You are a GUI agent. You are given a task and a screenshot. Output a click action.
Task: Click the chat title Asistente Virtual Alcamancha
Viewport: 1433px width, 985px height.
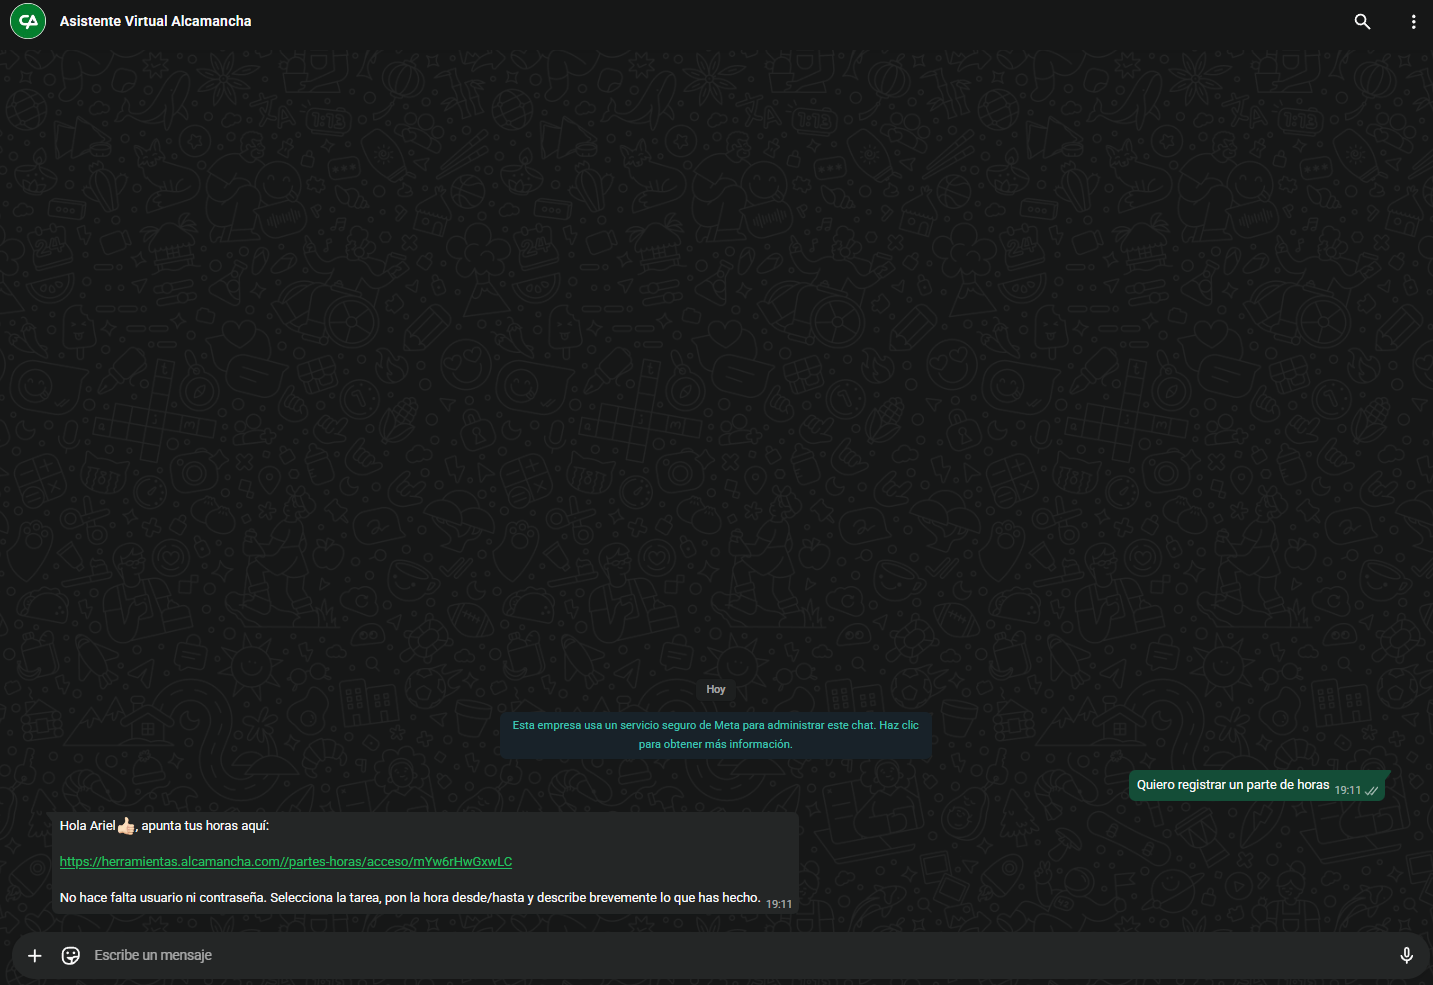coord(155,21)
